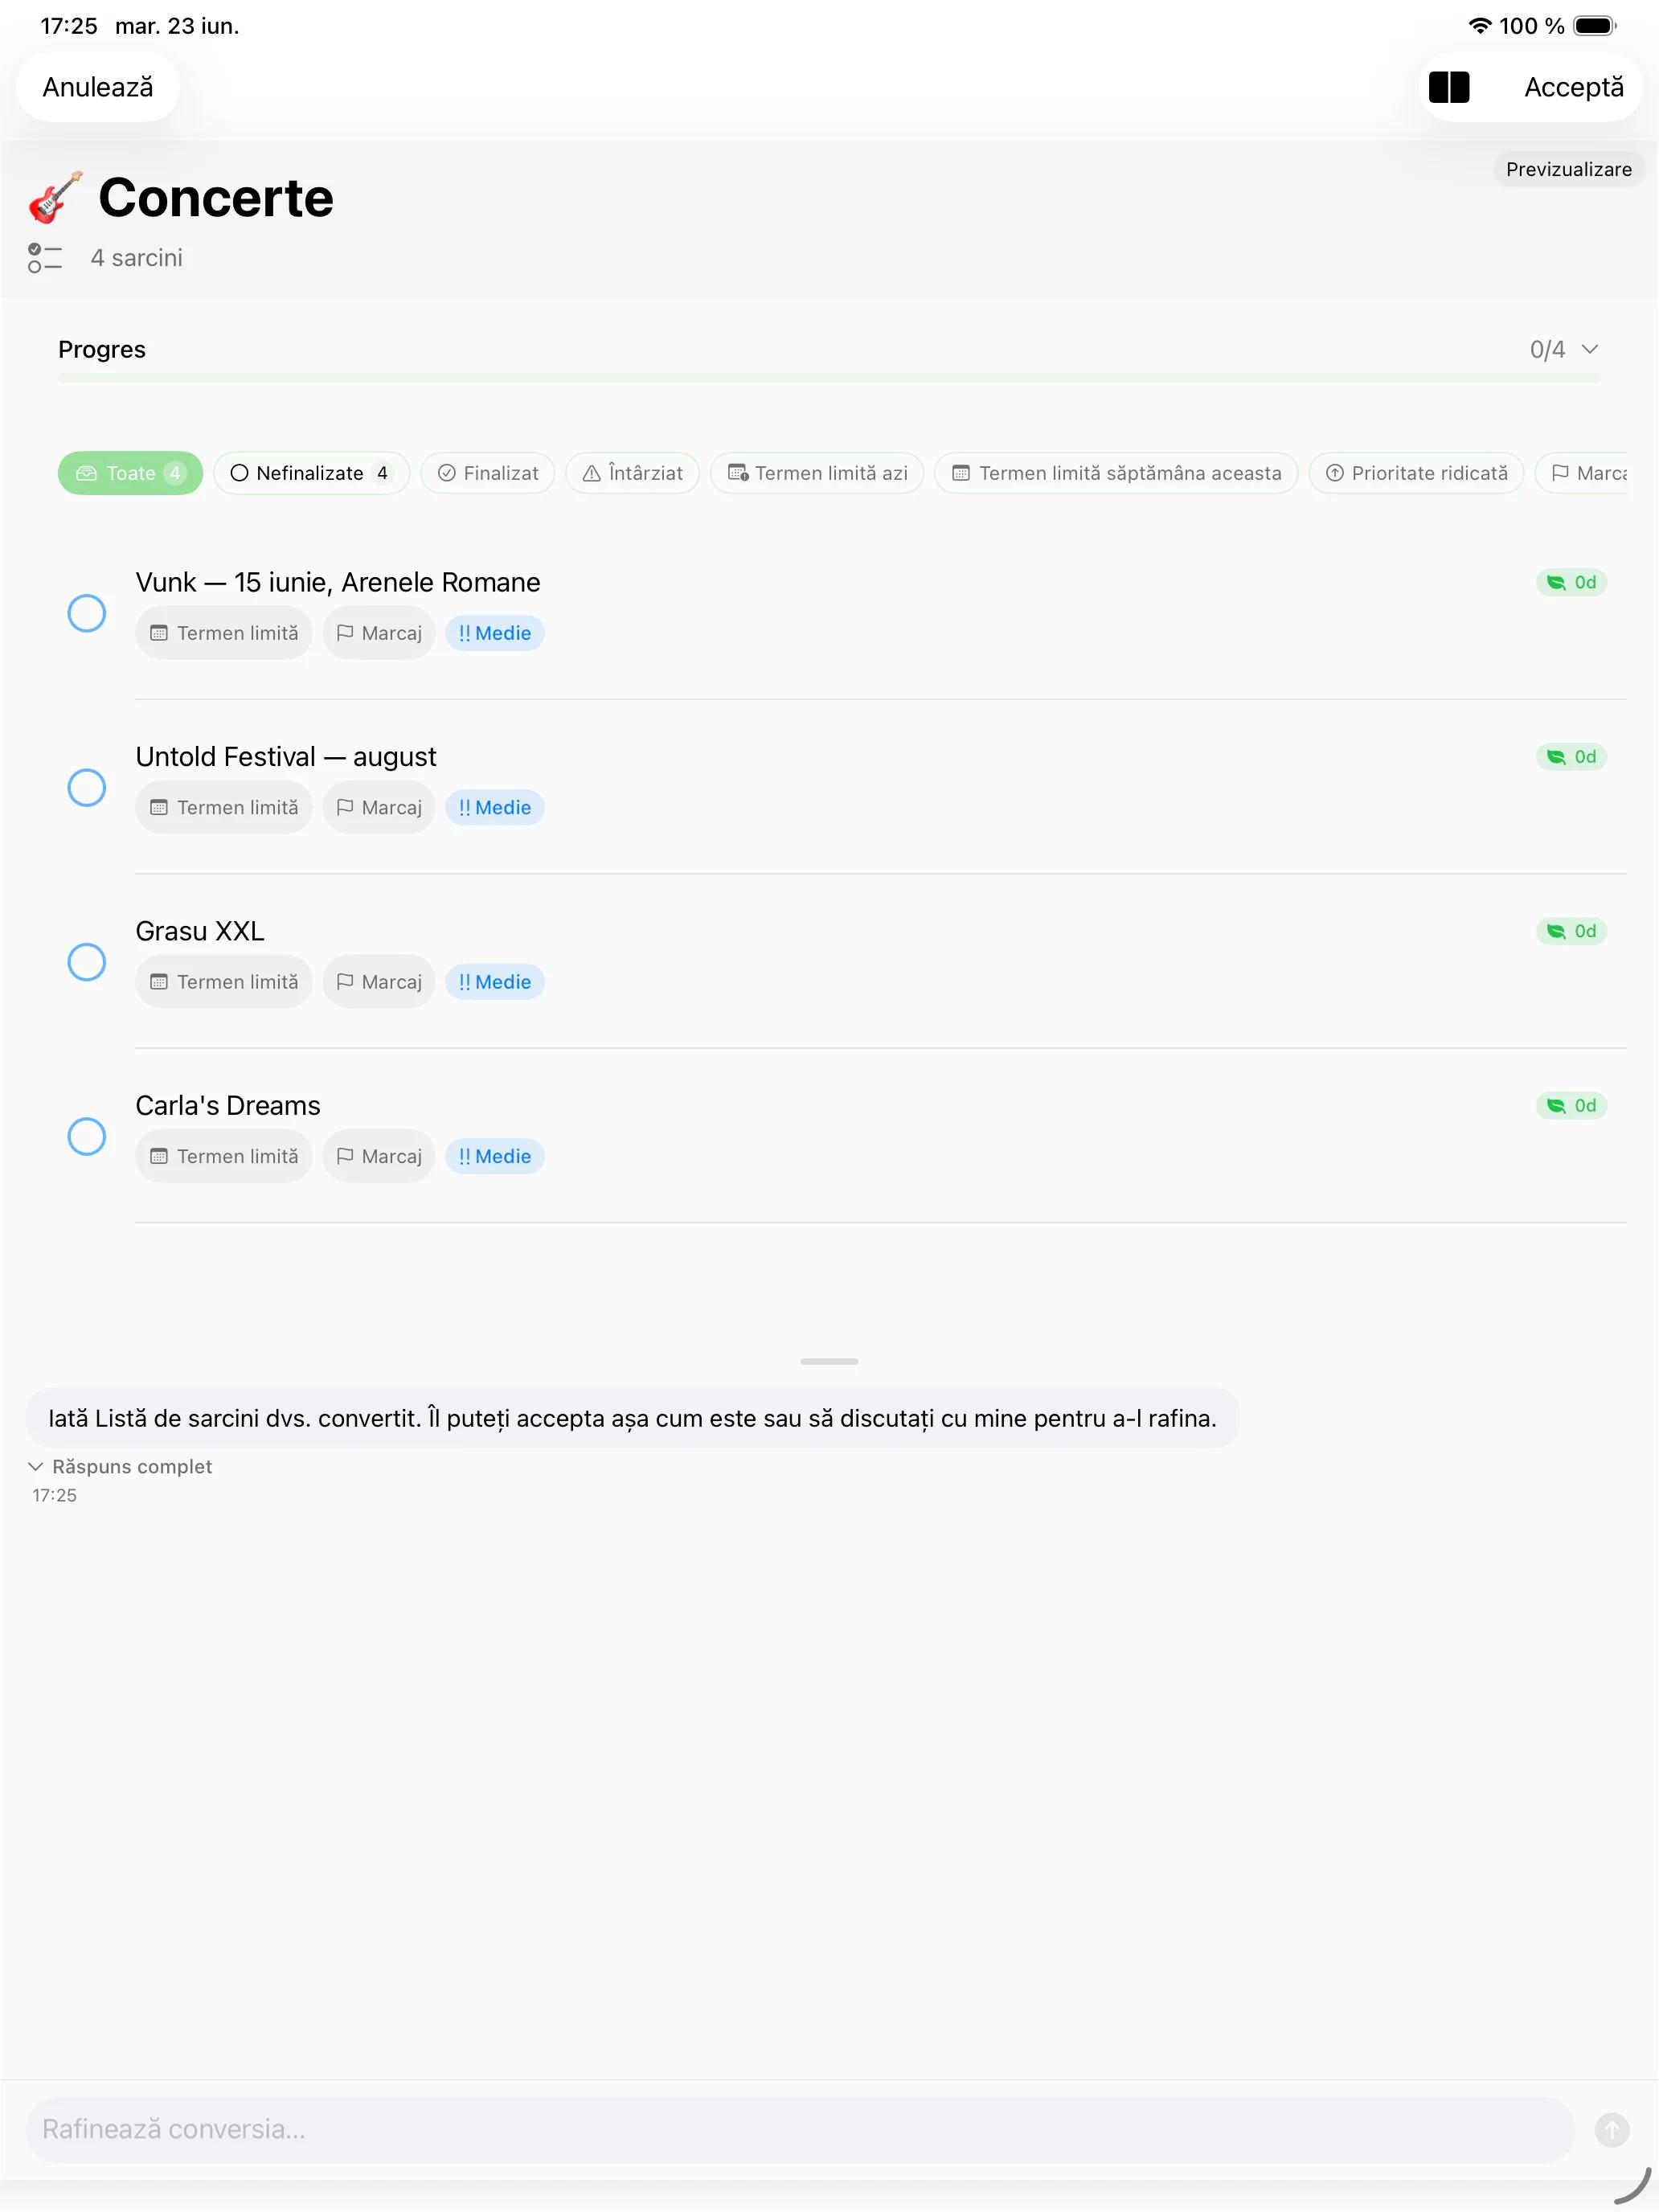This screenshot has height=2212, width=1659.
Task: Filter by Termen limită săptămâna aceasta
Action: pos(1116,473)
